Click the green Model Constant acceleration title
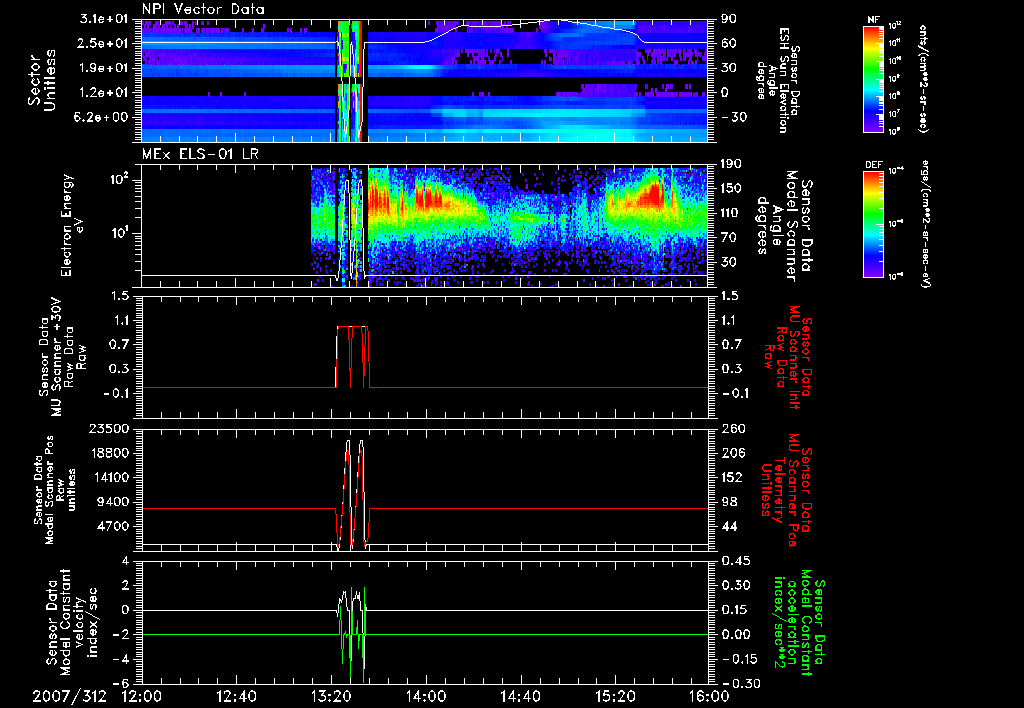Viewport: 1024px width, 708px height. (x=799, y=624)
